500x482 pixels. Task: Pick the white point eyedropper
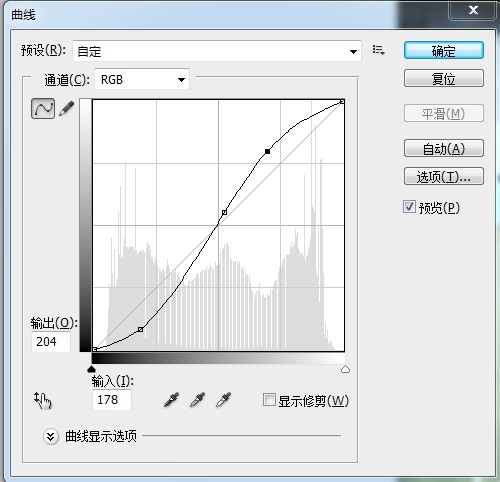pos(224,400)
